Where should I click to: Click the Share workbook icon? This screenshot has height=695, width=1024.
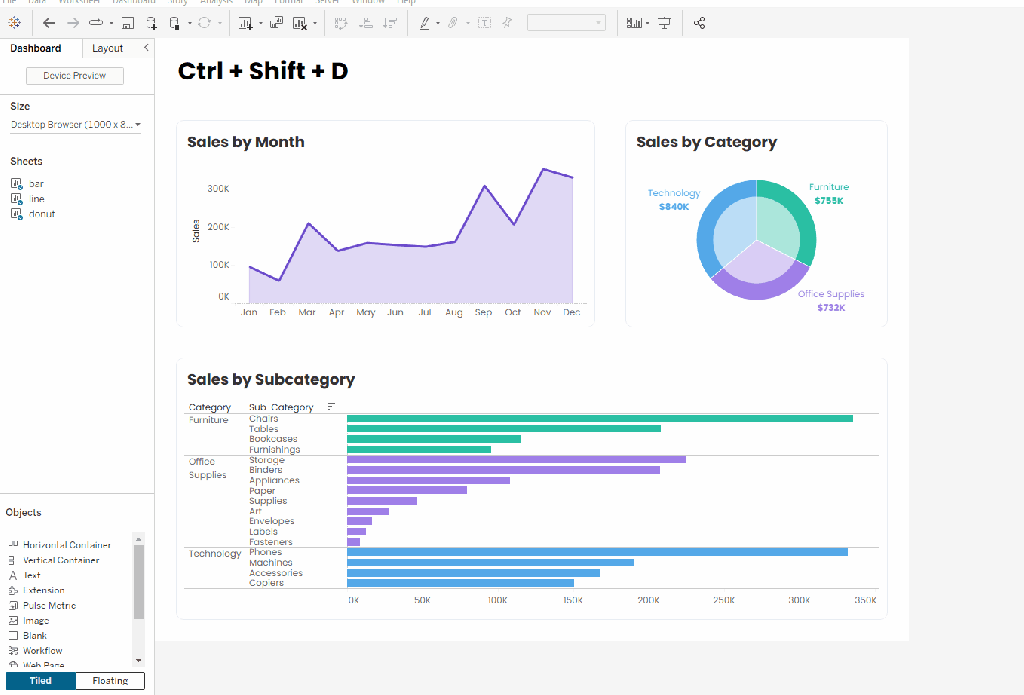point(699,24)
